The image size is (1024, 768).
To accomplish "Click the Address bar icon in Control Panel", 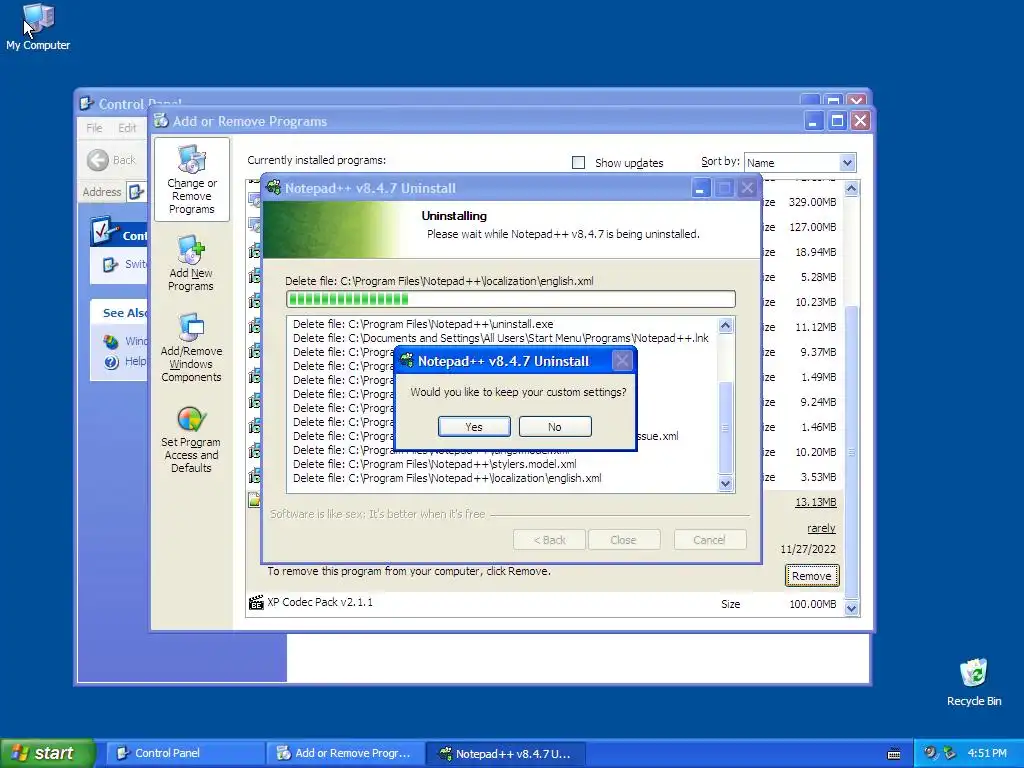I will point(136,192).
